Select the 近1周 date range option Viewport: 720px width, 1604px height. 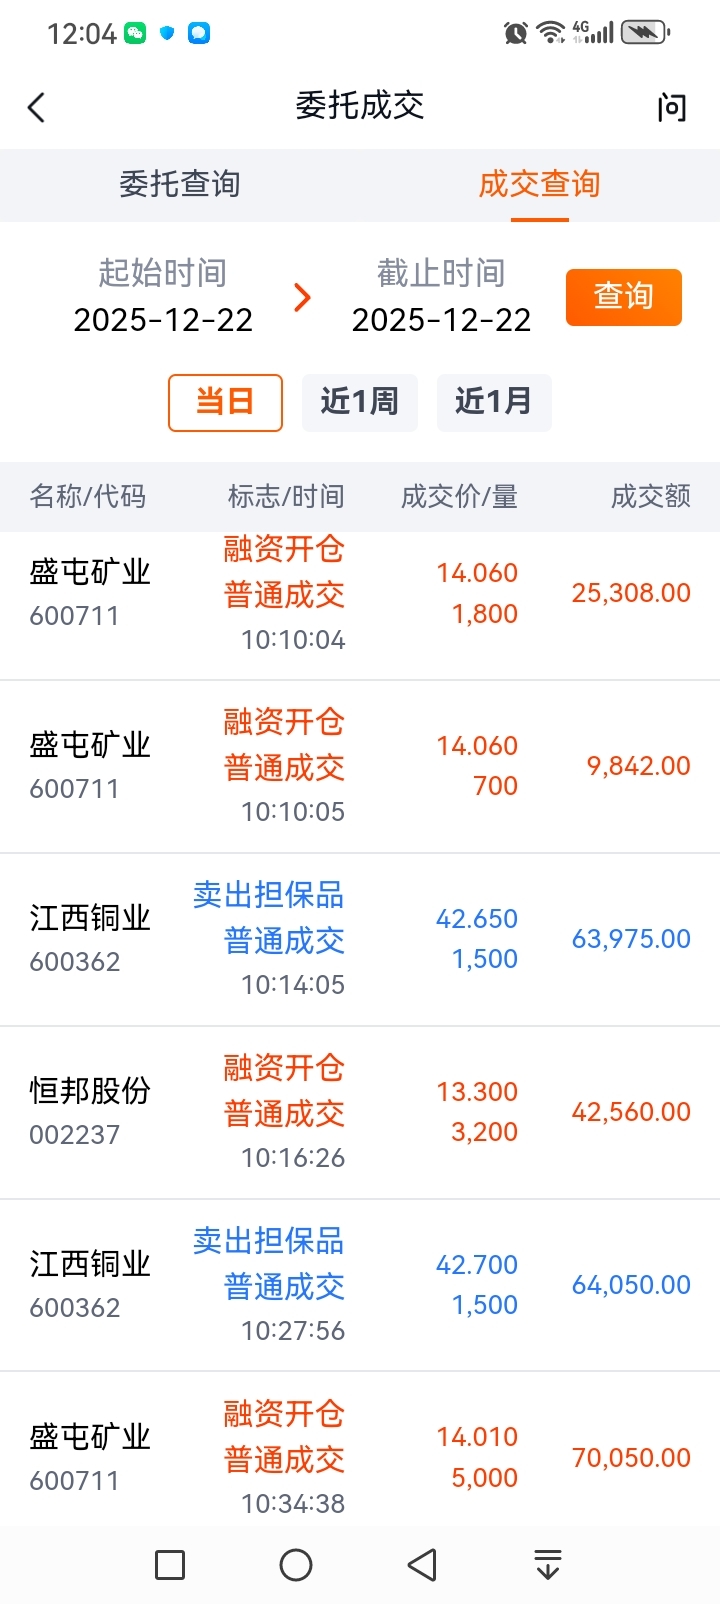359,402
